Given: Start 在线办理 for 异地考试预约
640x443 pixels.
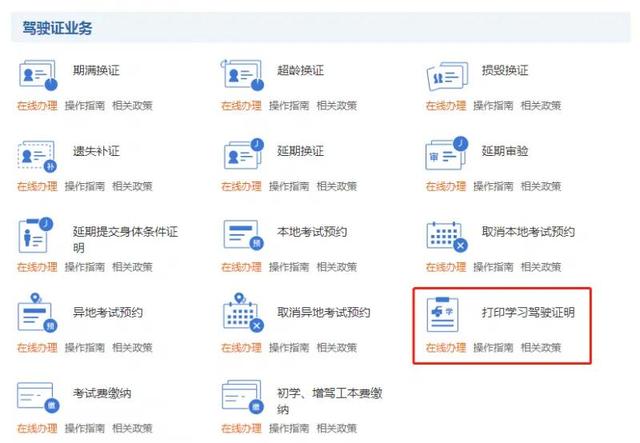Looking at the screenshot, I should coord(37,348).
